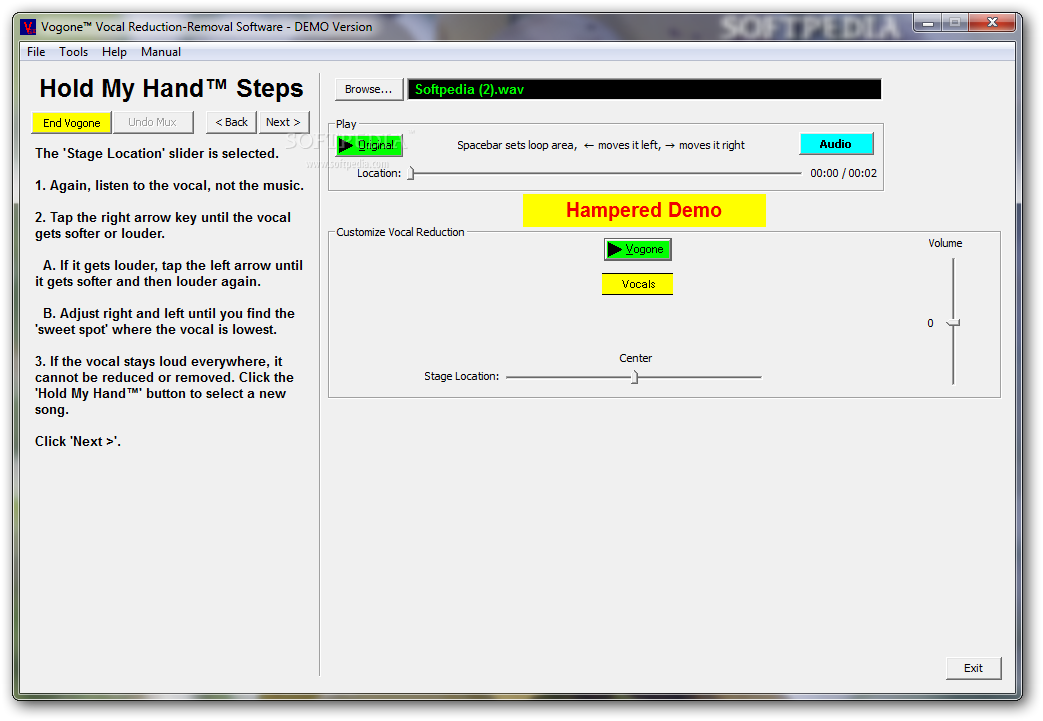Viewport: 1043px width, 721px height.
Task: Click the 00:00 / 00:02 time readout
Action: click(843, 173)
